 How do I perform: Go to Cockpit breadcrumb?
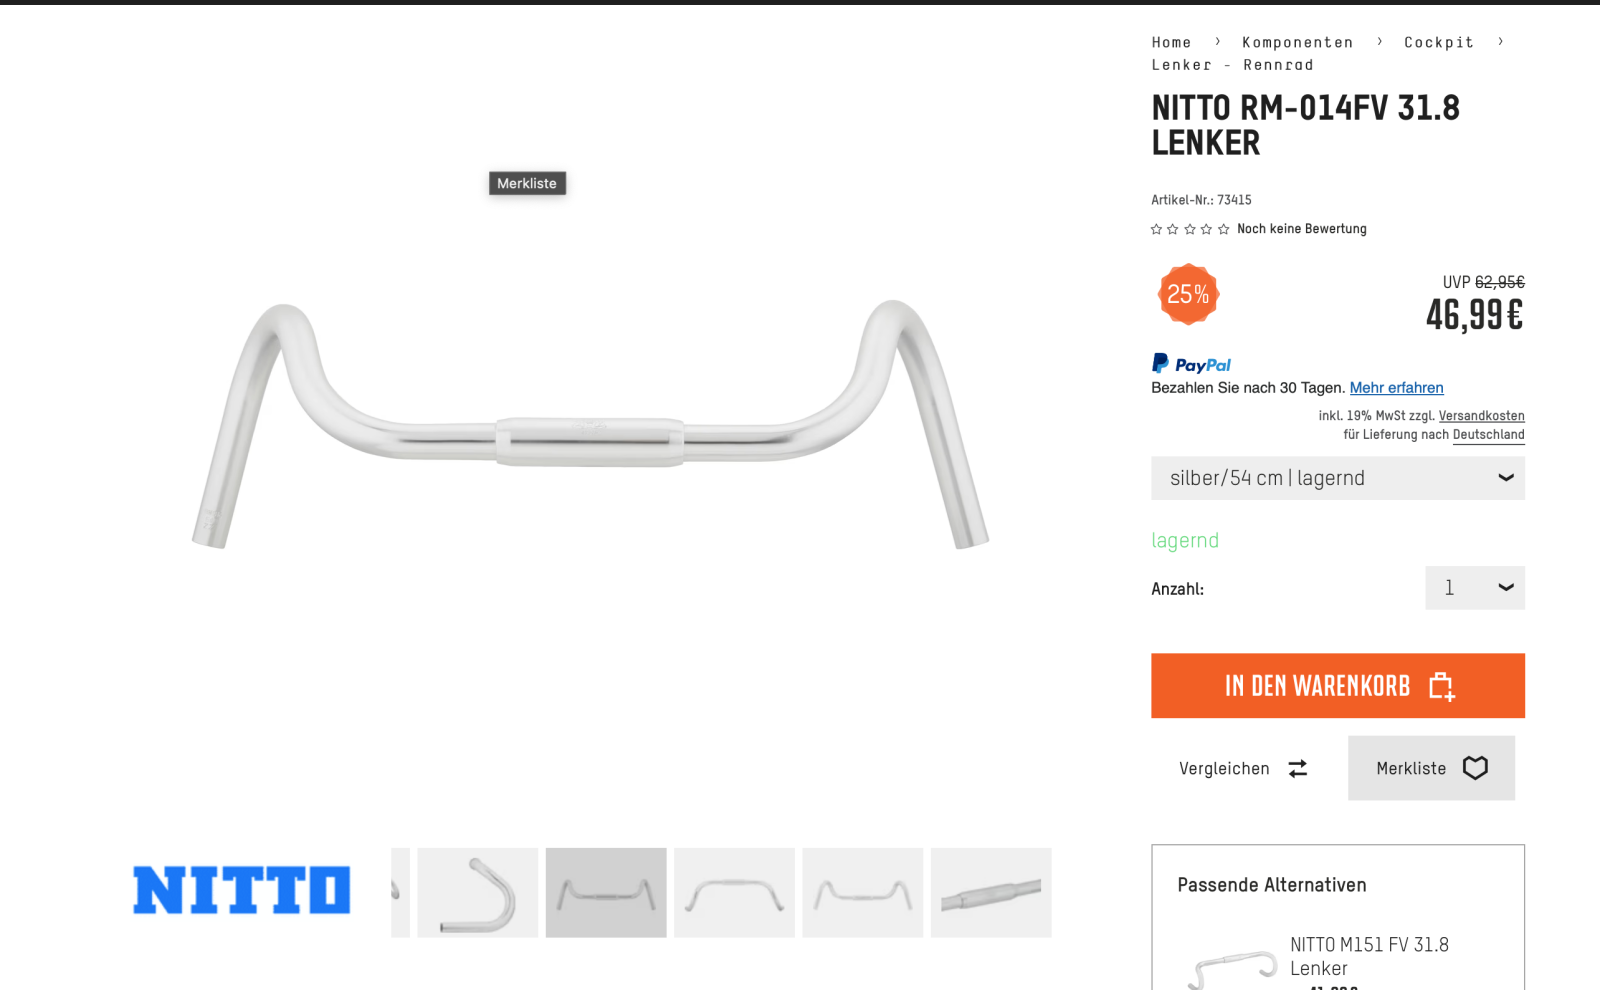pyautogui.click(x=1438, y=42)
